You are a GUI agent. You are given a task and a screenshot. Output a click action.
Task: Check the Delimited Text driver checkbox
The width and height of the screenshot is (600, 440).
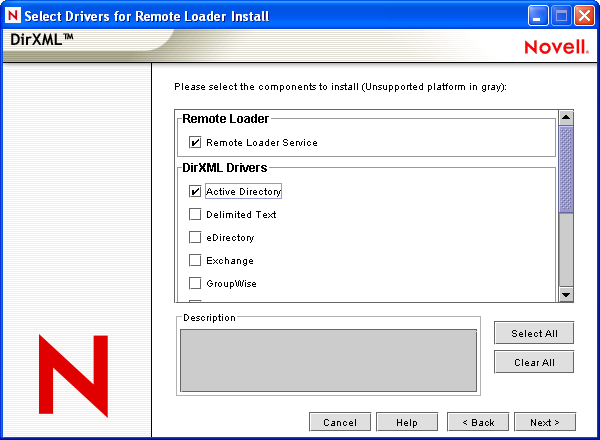coord(195,214)
